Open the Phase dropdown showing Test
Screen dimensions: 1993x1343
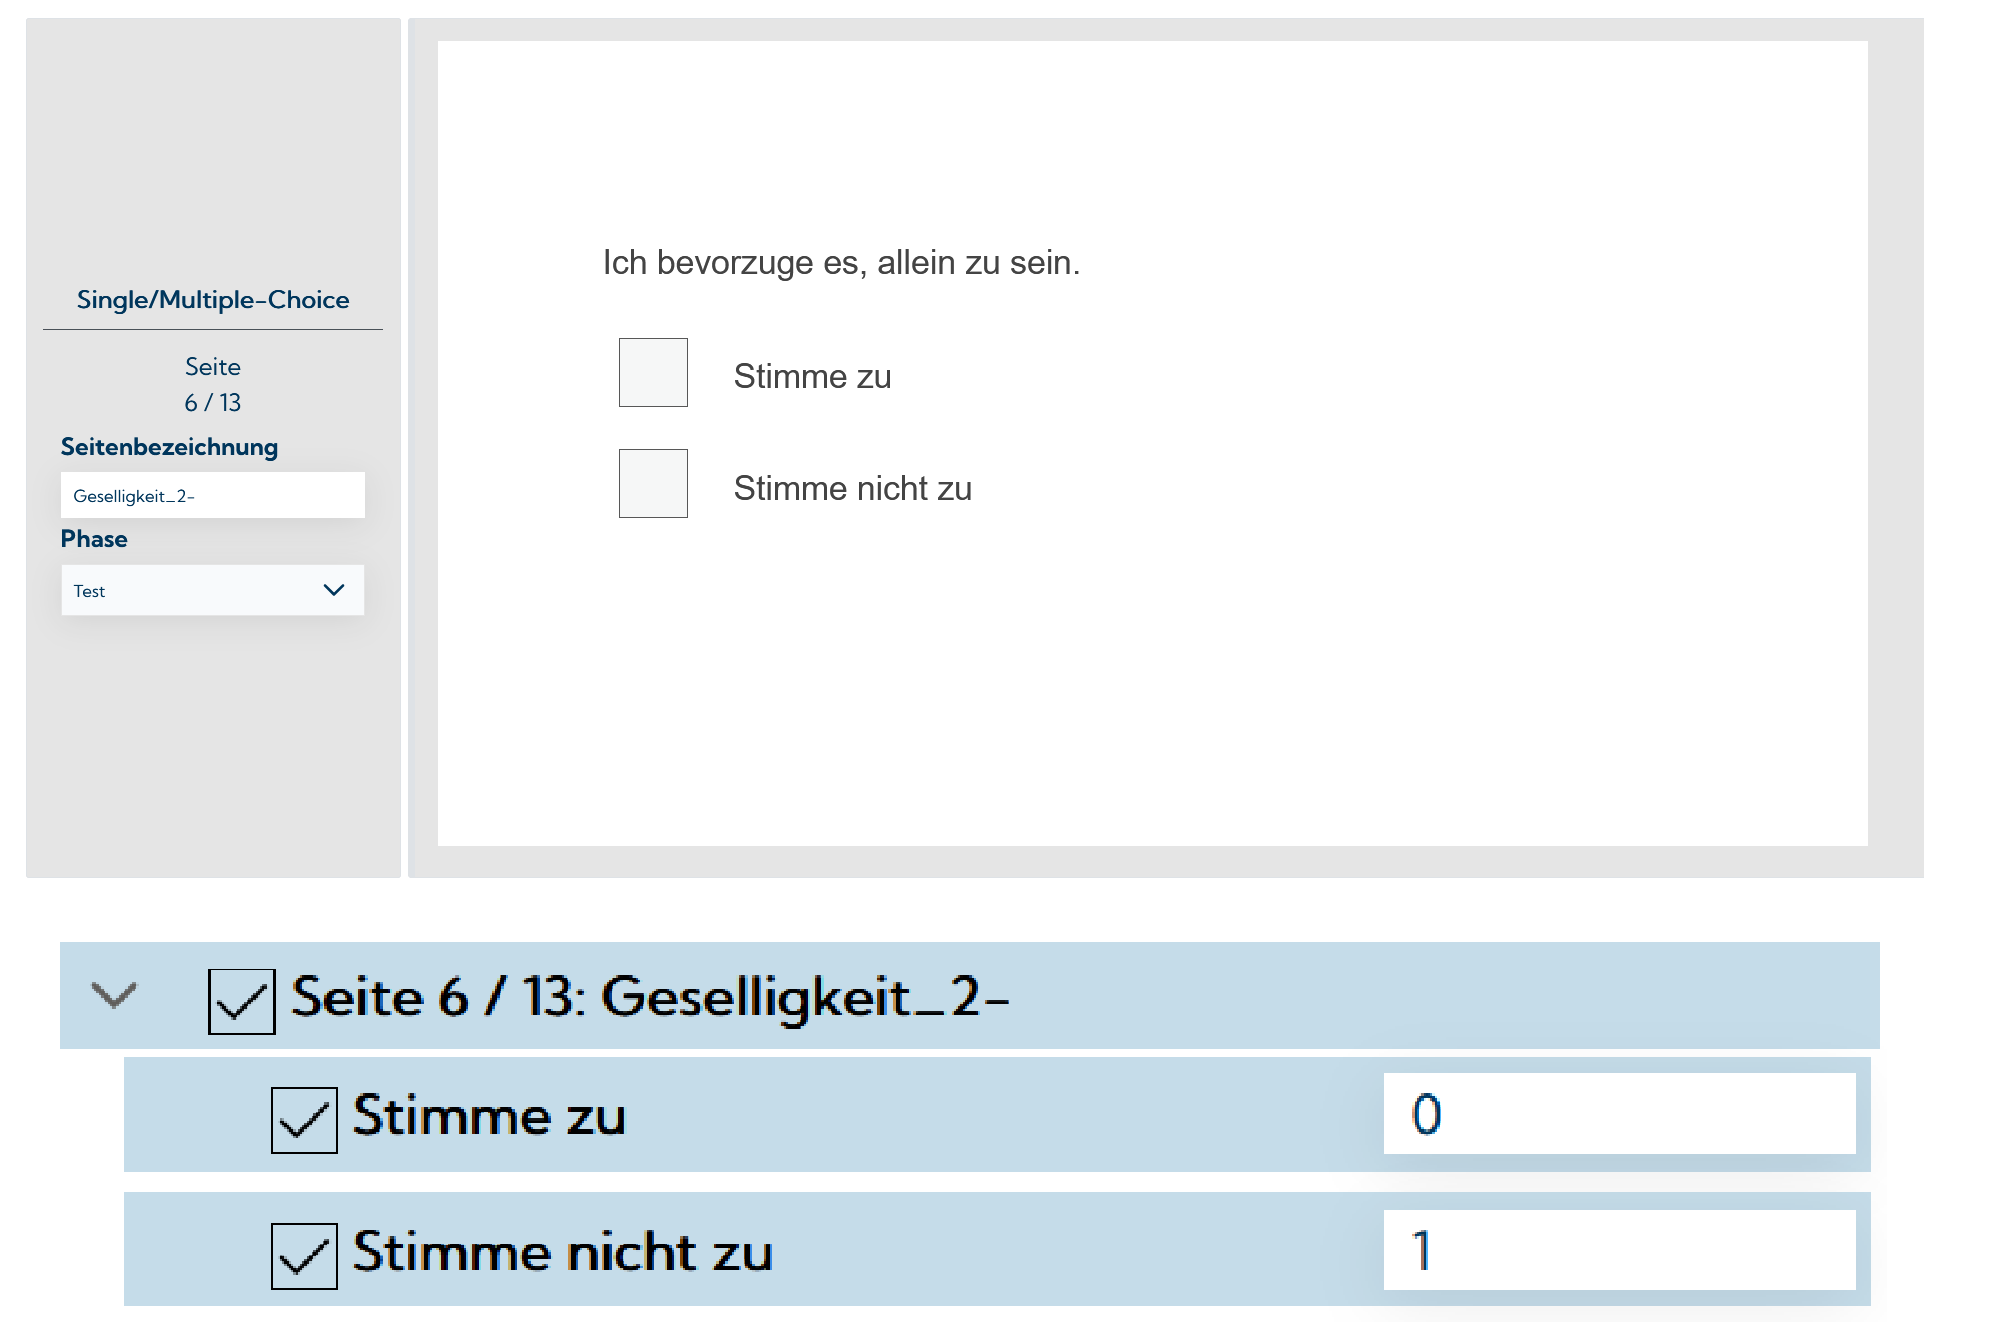(200, 590)
